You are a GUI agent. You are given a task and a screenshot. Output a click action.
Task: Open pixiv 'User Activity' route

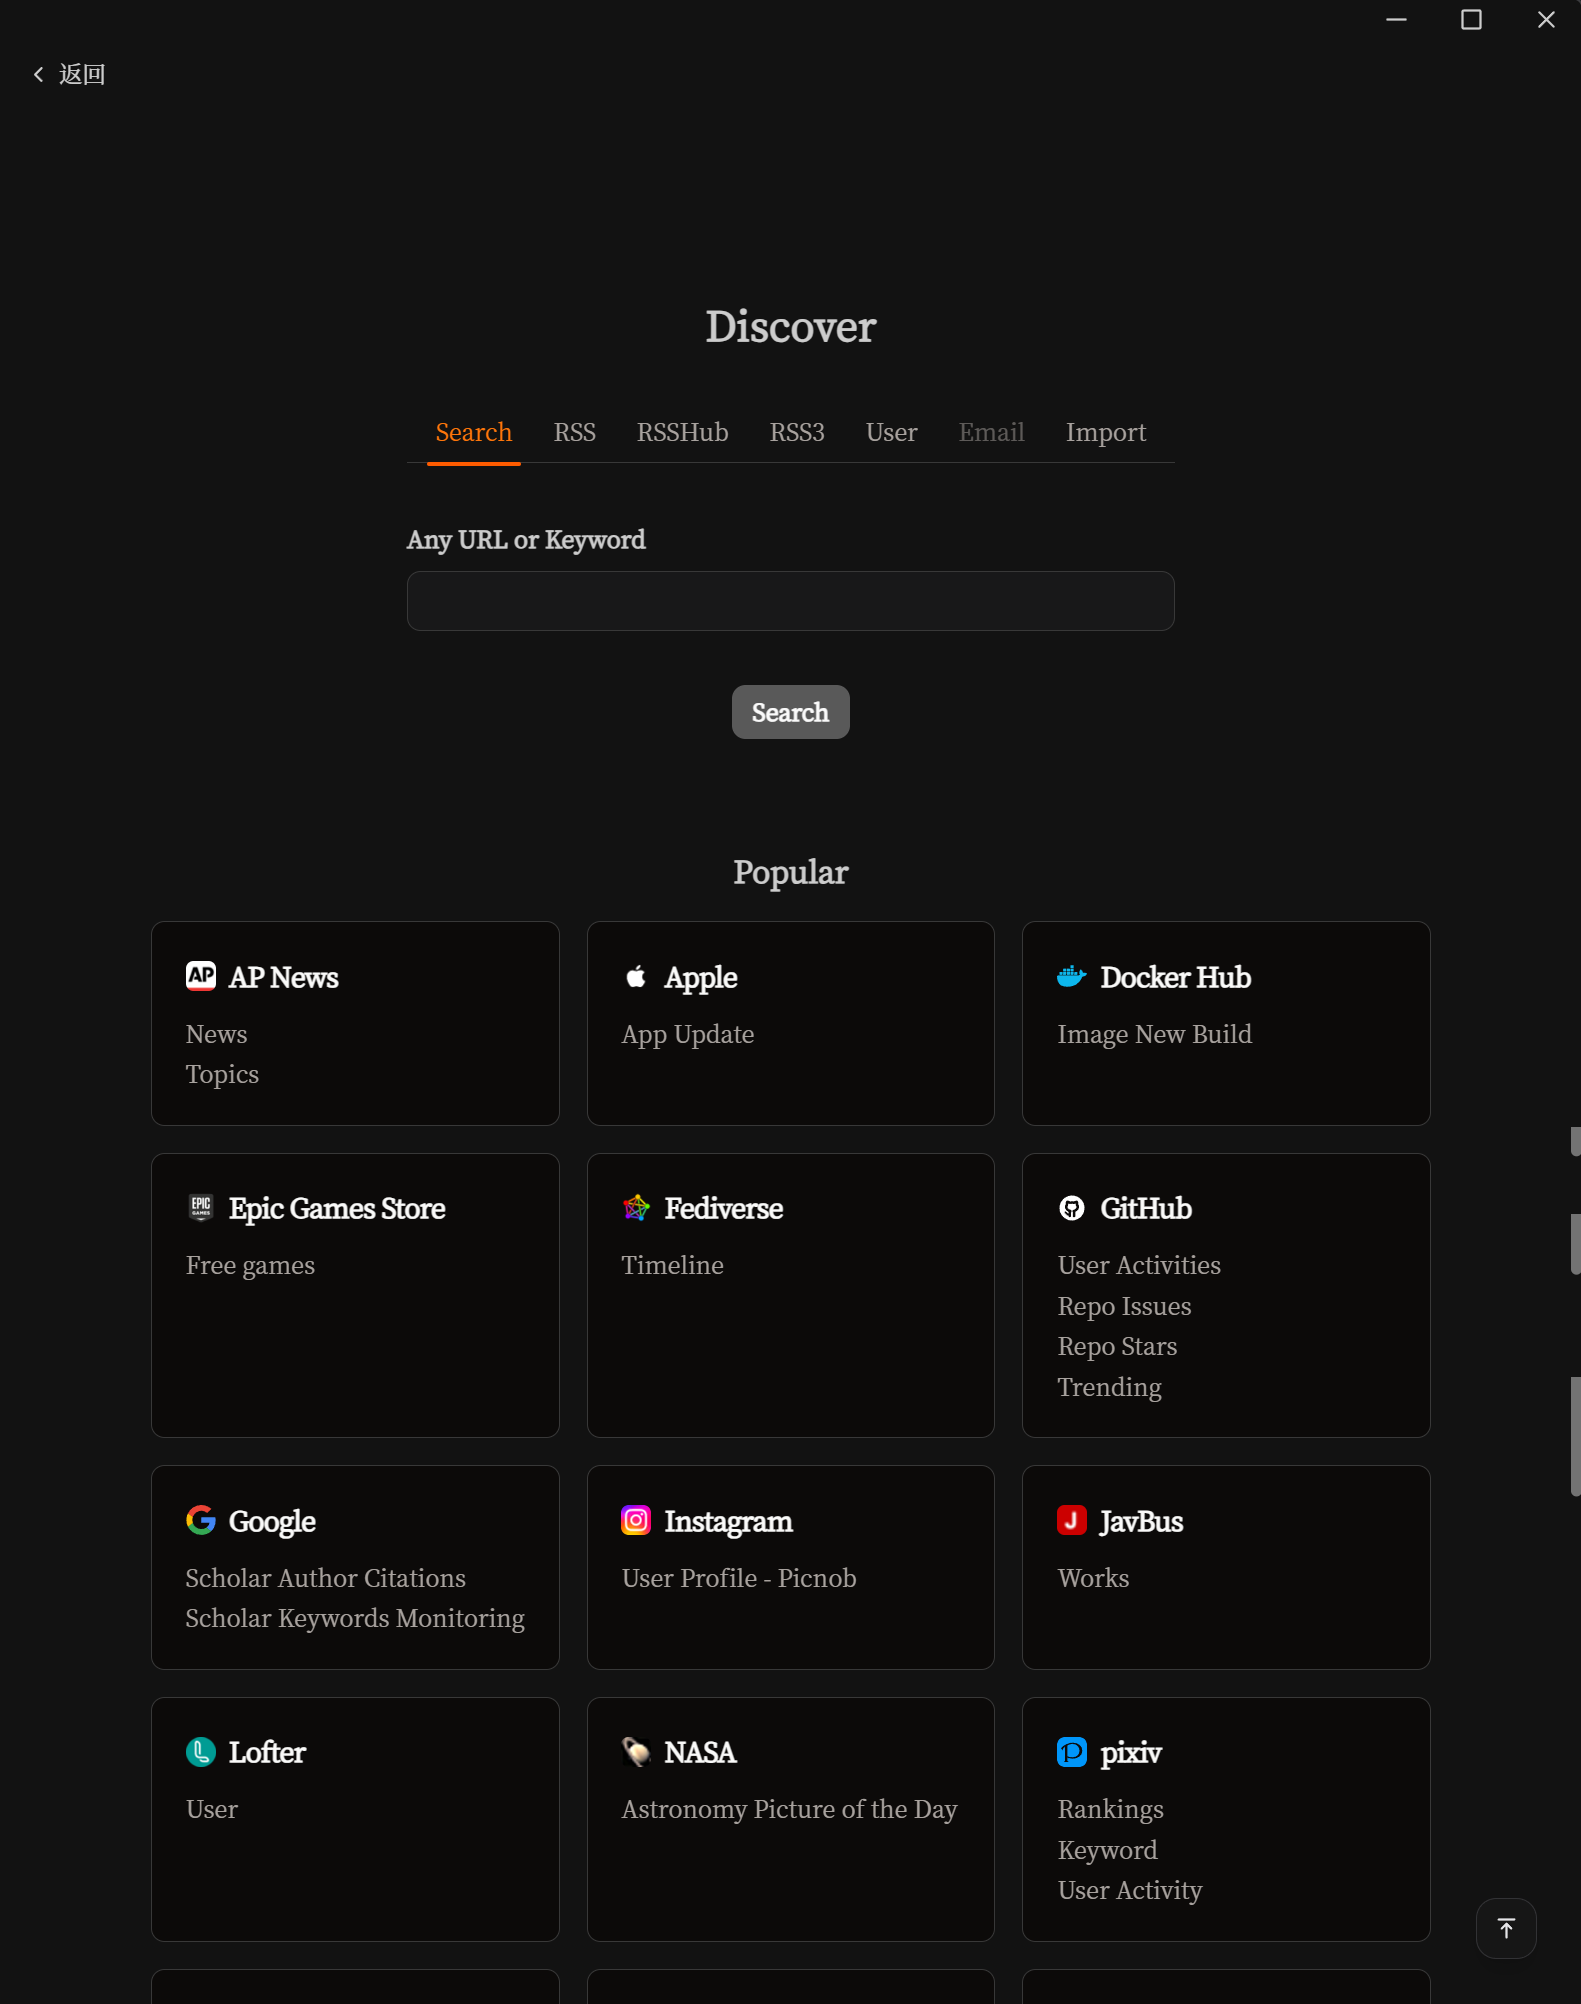click(x=1130, y=1890)
